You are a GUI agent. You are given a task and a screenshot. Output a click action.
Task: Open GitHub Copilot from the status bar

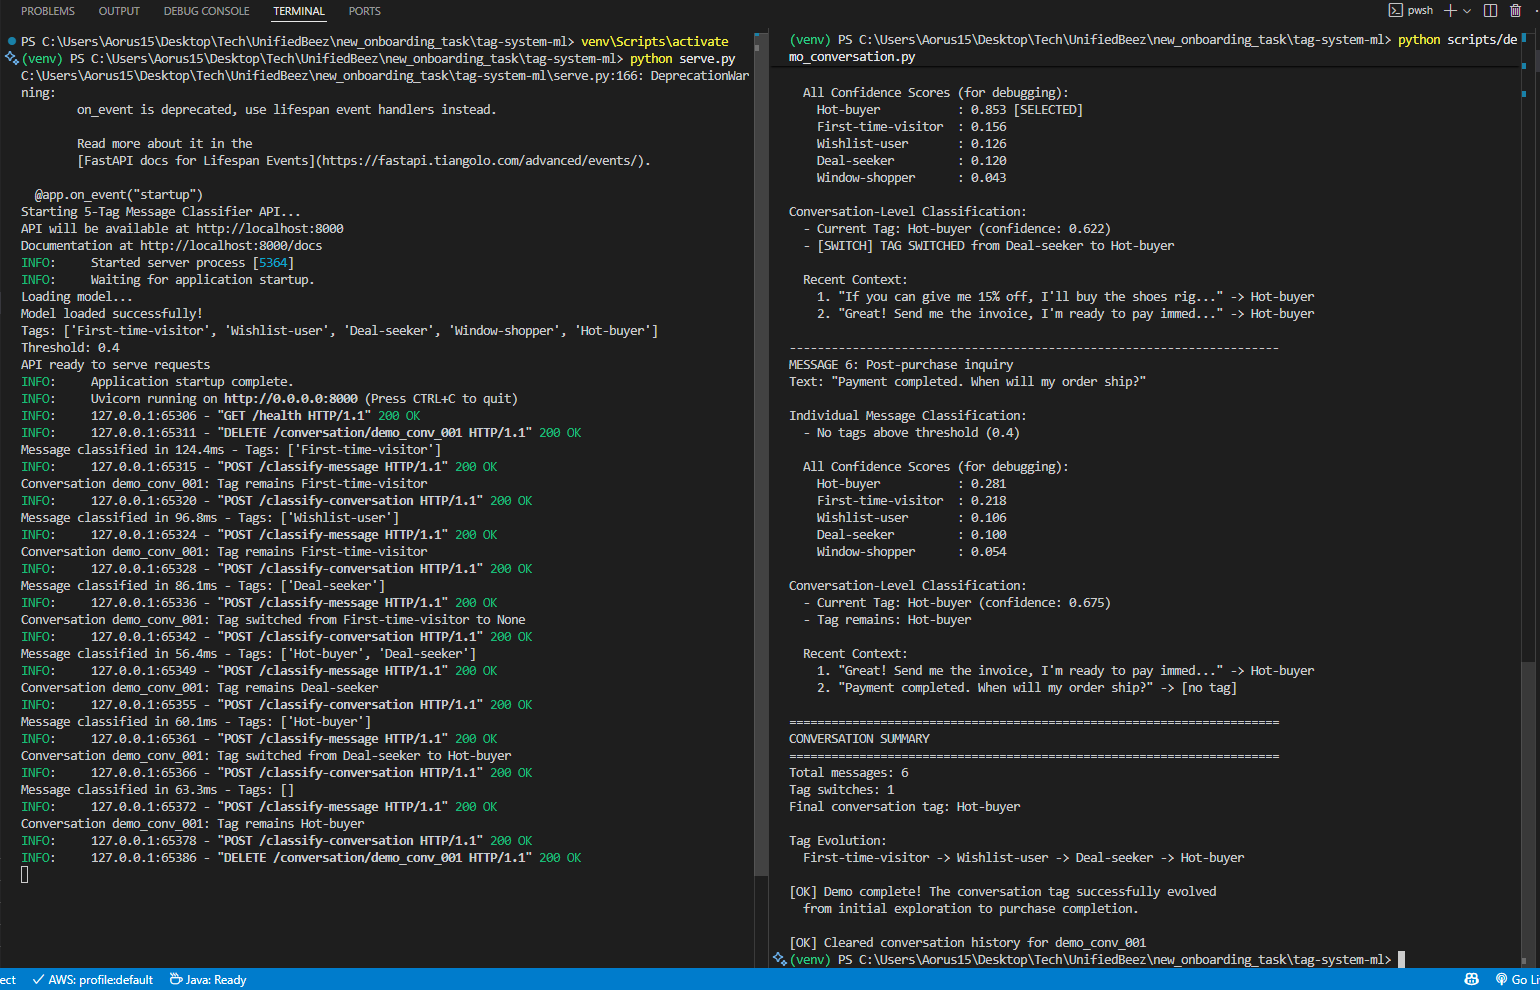click(x=1470, y=979)
